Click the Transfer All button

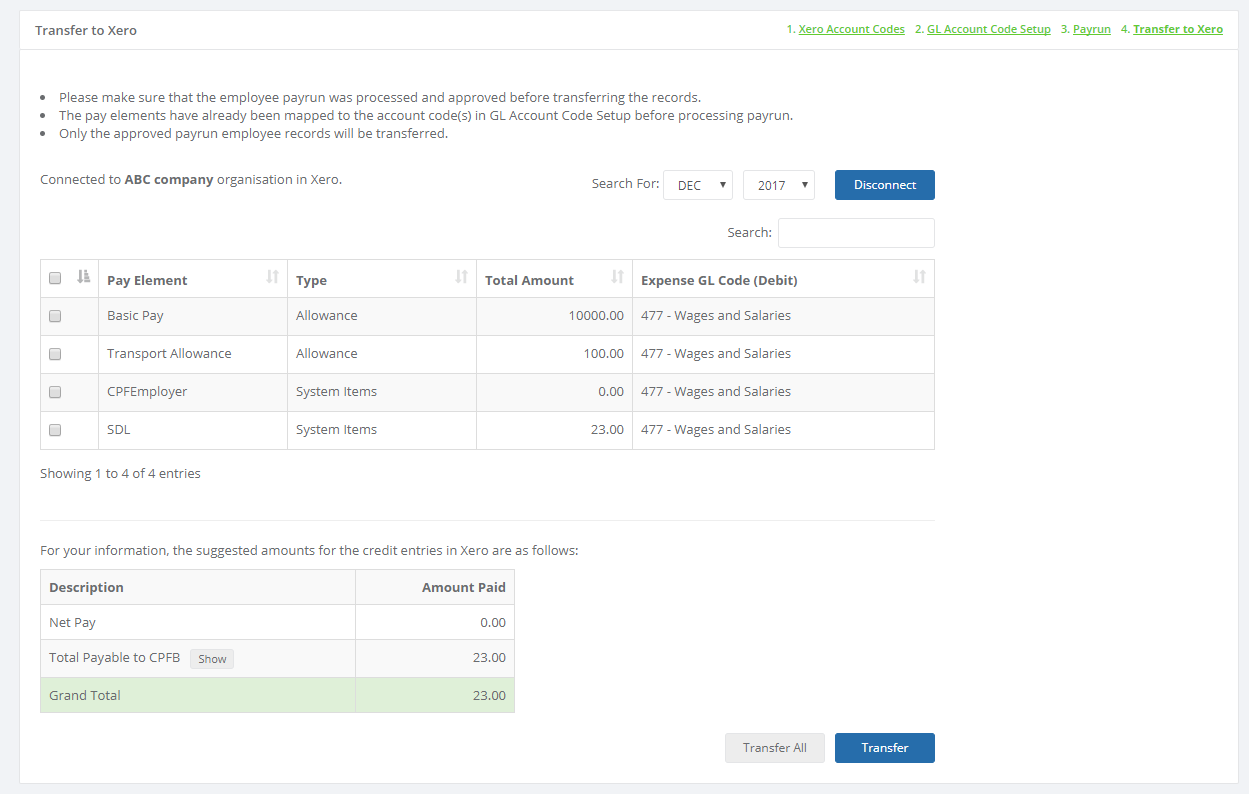[x=775, y=748]
